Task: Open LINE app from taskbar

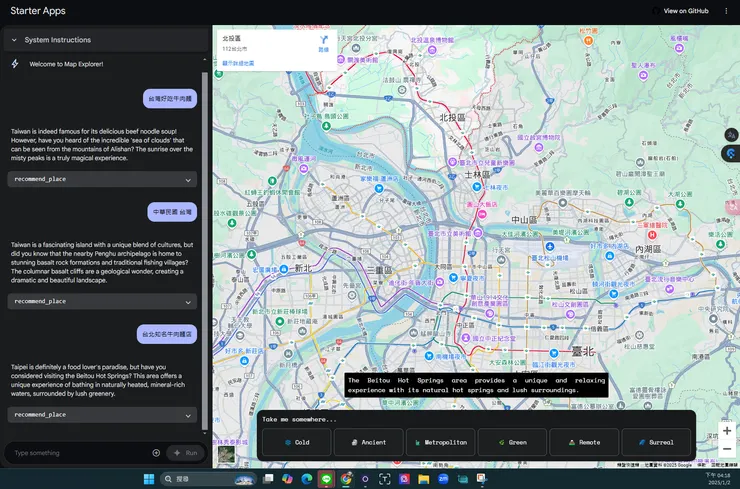Action: tap(326, 479)
